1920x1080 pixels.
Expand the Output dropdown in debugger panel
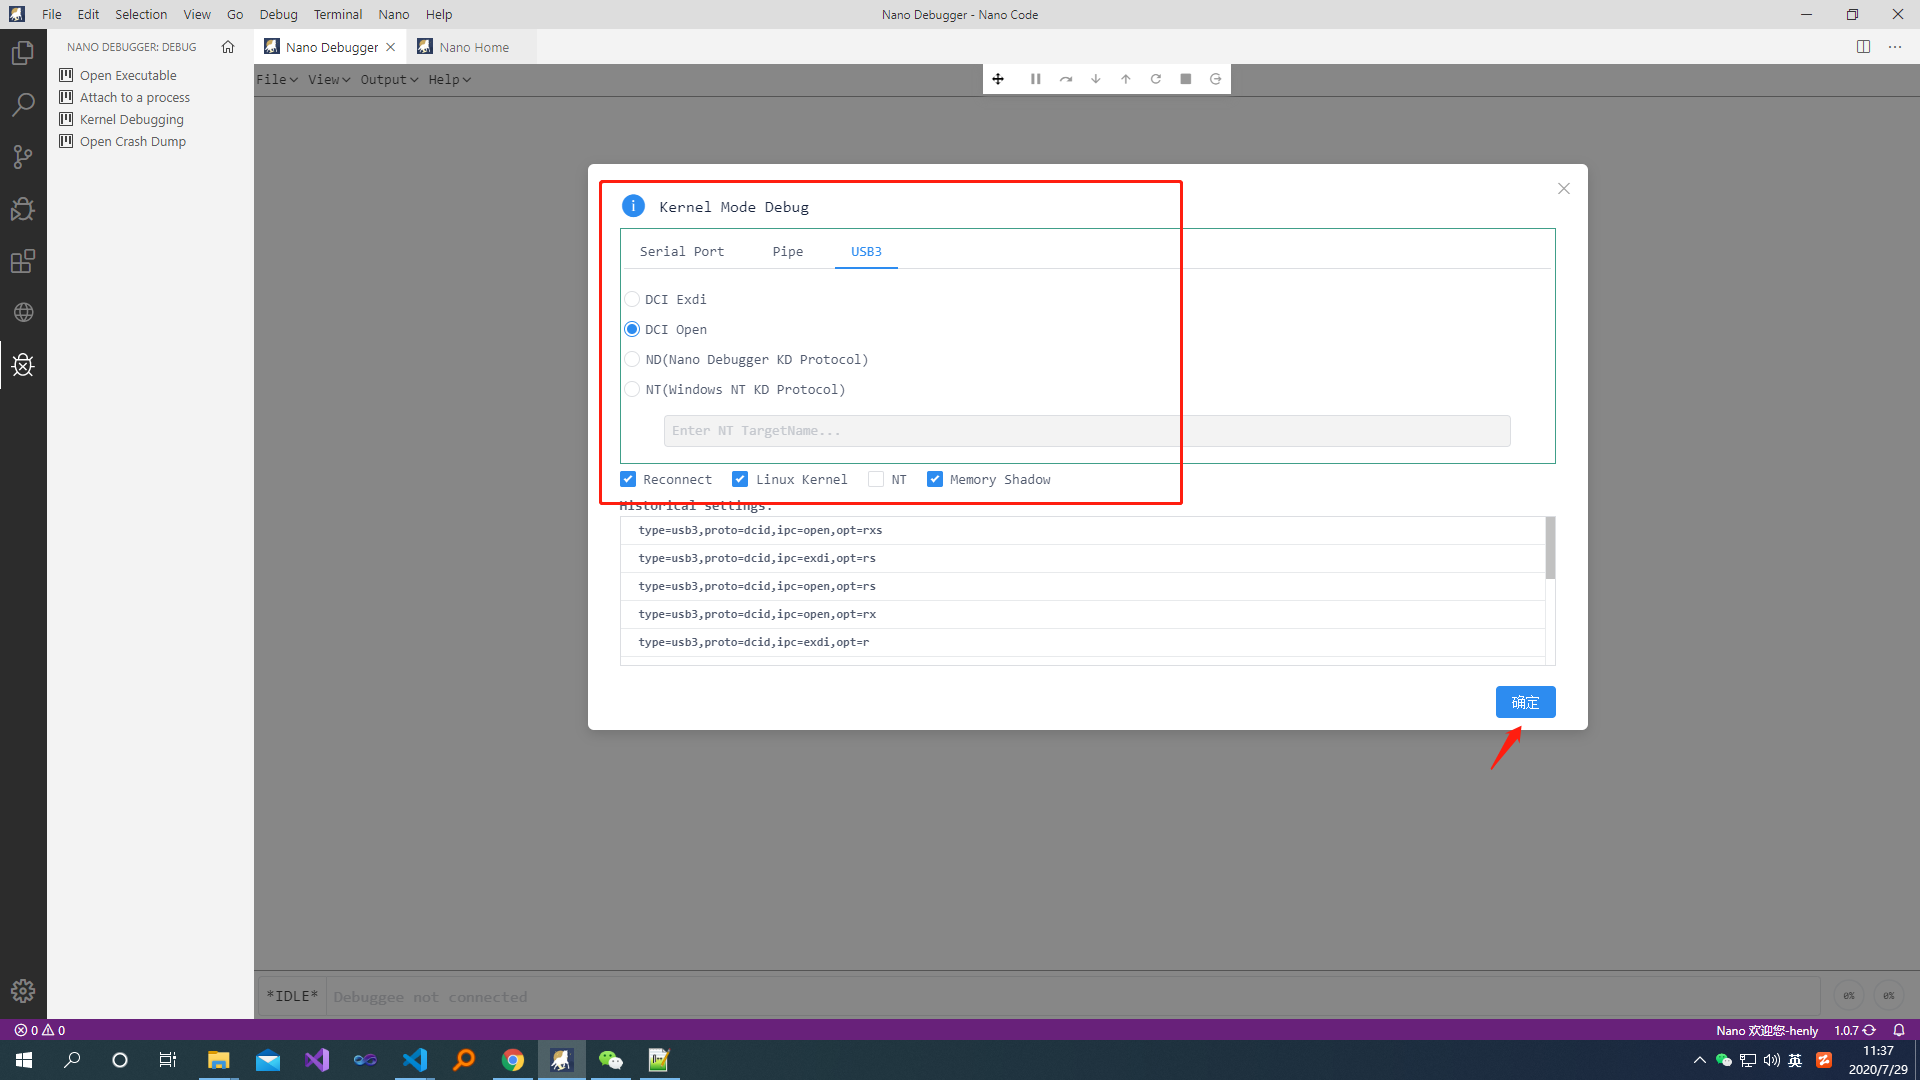[389, 79]
